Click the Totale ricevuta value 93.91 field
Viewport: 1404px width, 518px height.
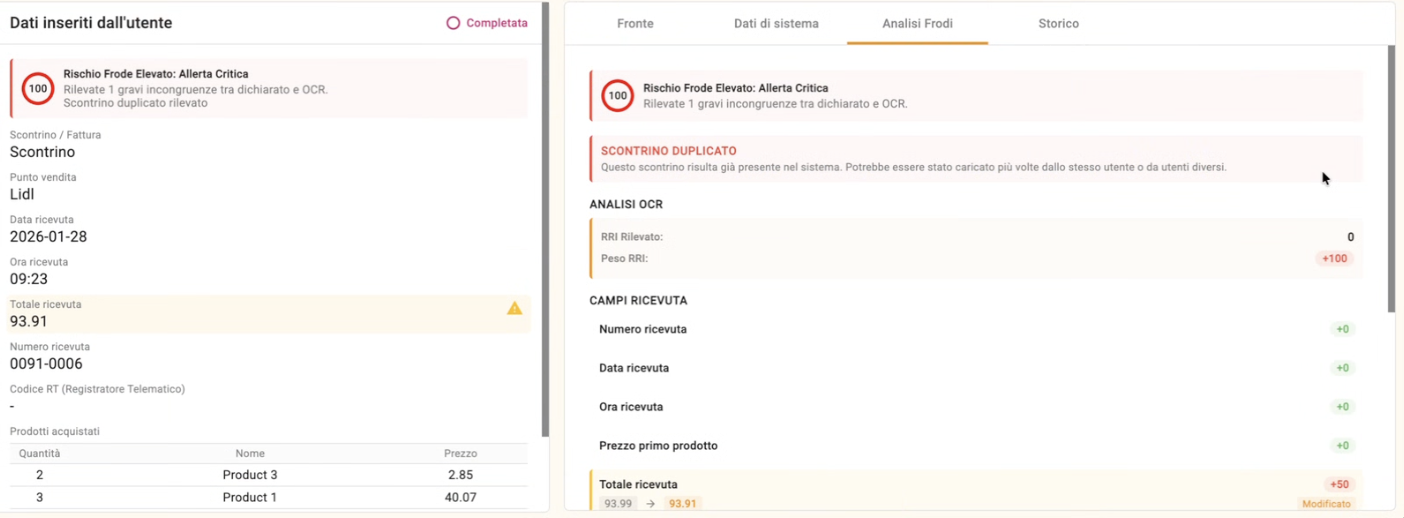tap(29, 321)
